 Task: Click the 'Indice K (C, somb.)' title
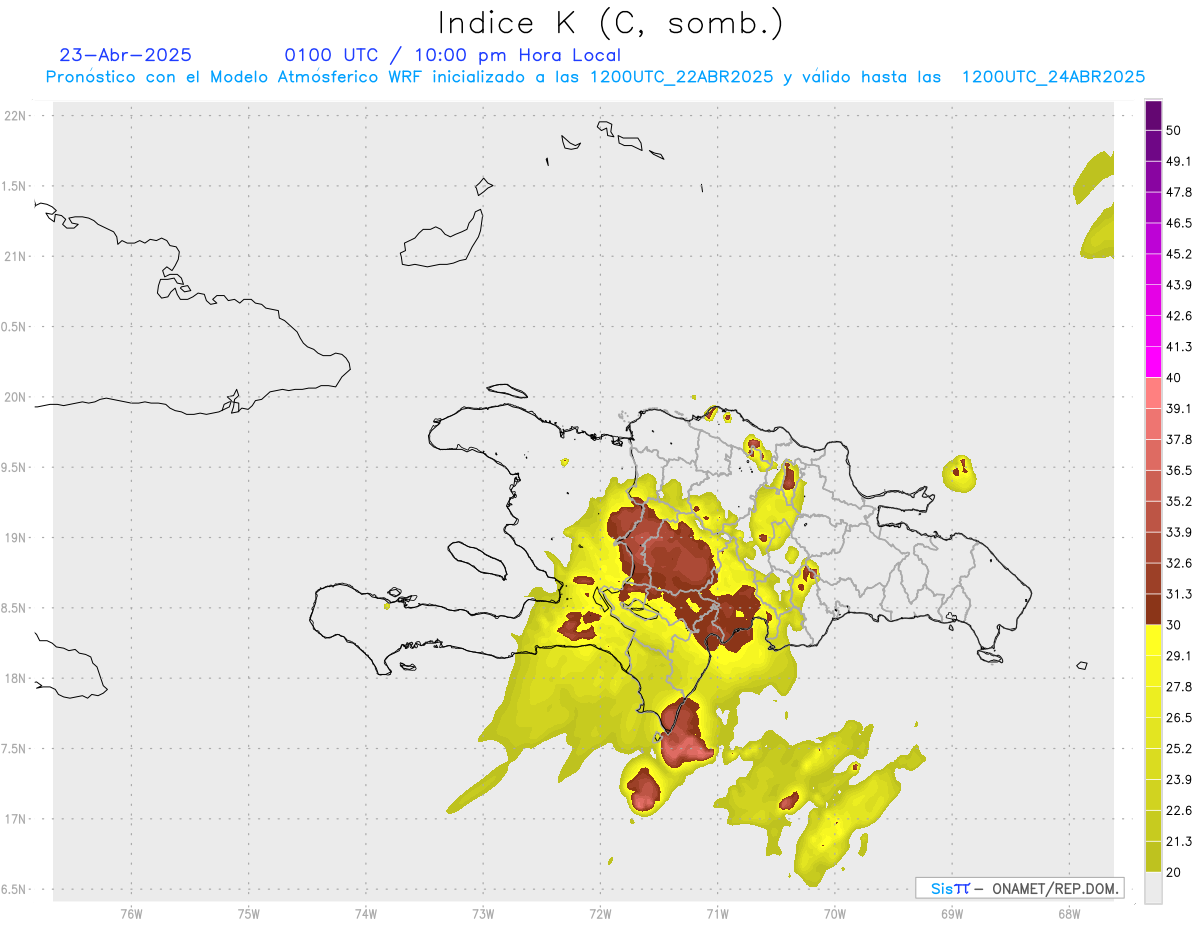[611, 22]
